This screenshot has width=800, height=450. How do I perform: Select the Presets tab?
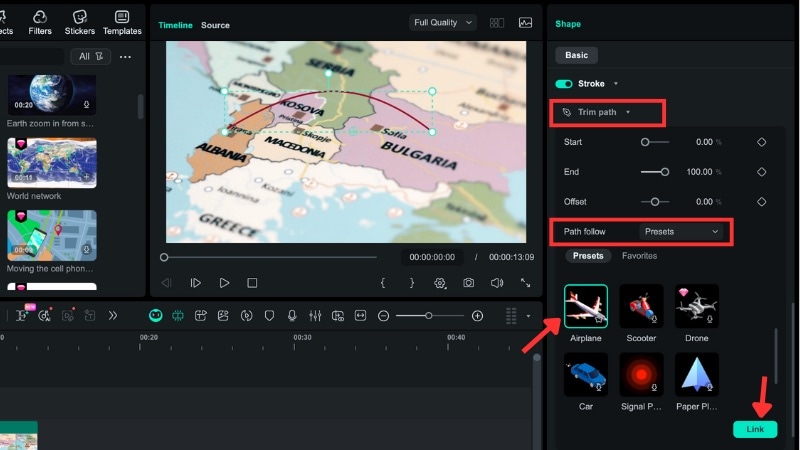(x=588, y=256)
